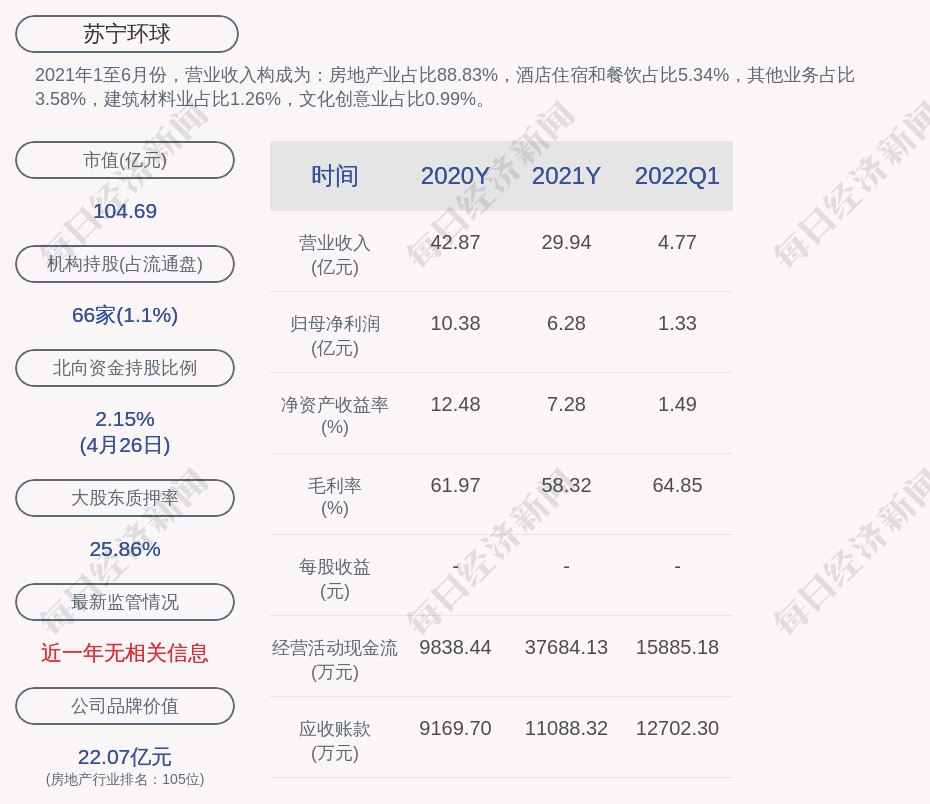Click the gross margin value 58.32
The width and height of the screenshot is (930, 804).
(566, 485)
